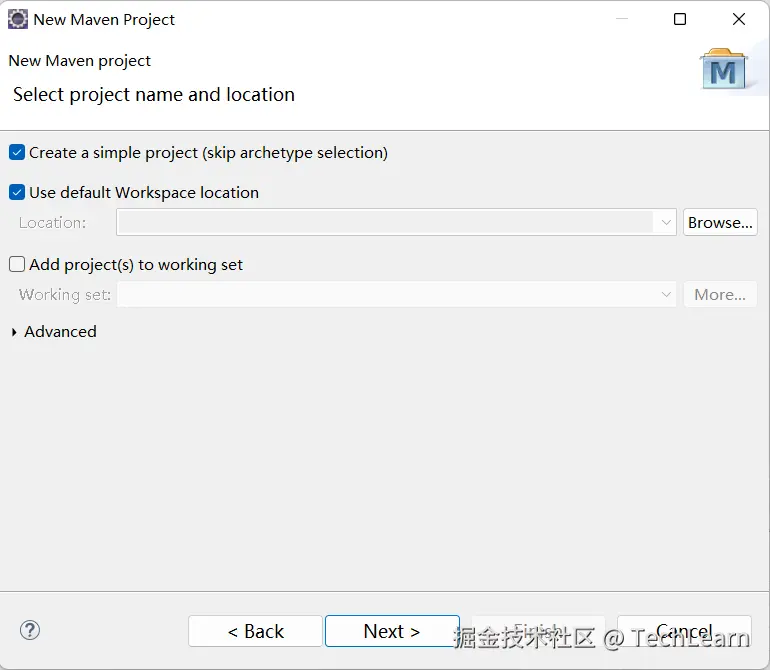Click the New Maven Project title bar text

(104, 19)
